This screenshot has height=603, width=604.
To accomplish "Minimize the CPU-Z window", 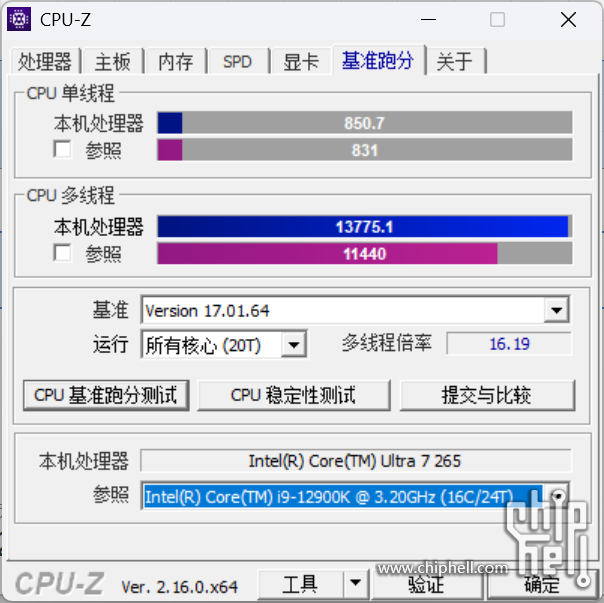I will pyautogui.click(x=428, y=19).
